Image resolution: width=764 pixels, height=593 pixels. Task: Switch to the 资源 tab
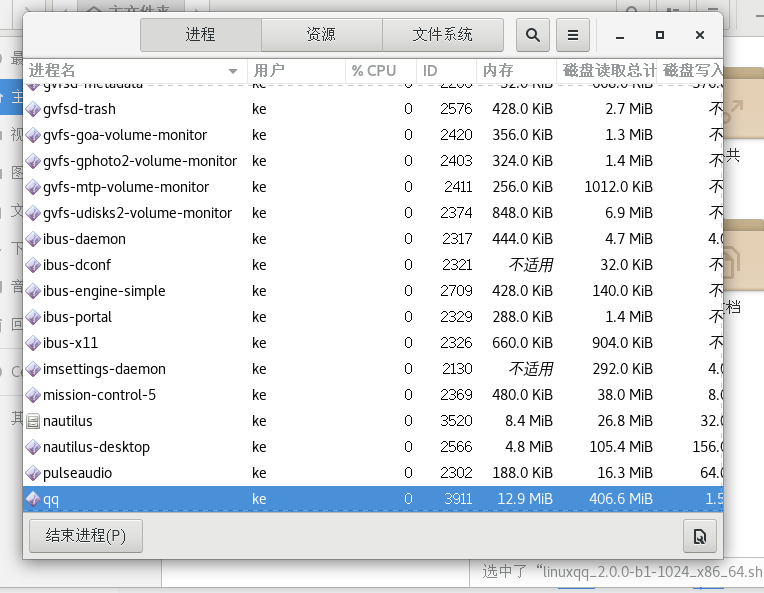pos(321,35)
